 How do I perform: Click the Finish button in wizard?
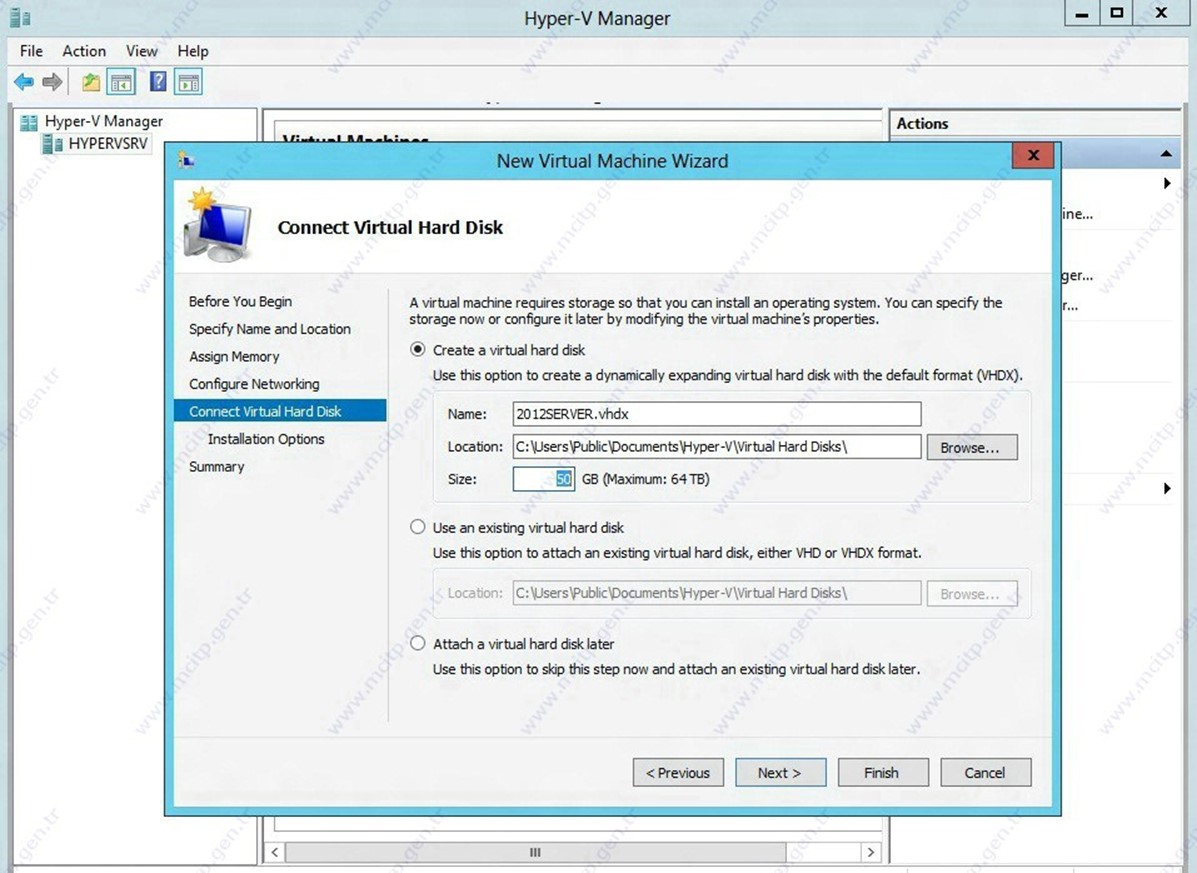(883, 772)
